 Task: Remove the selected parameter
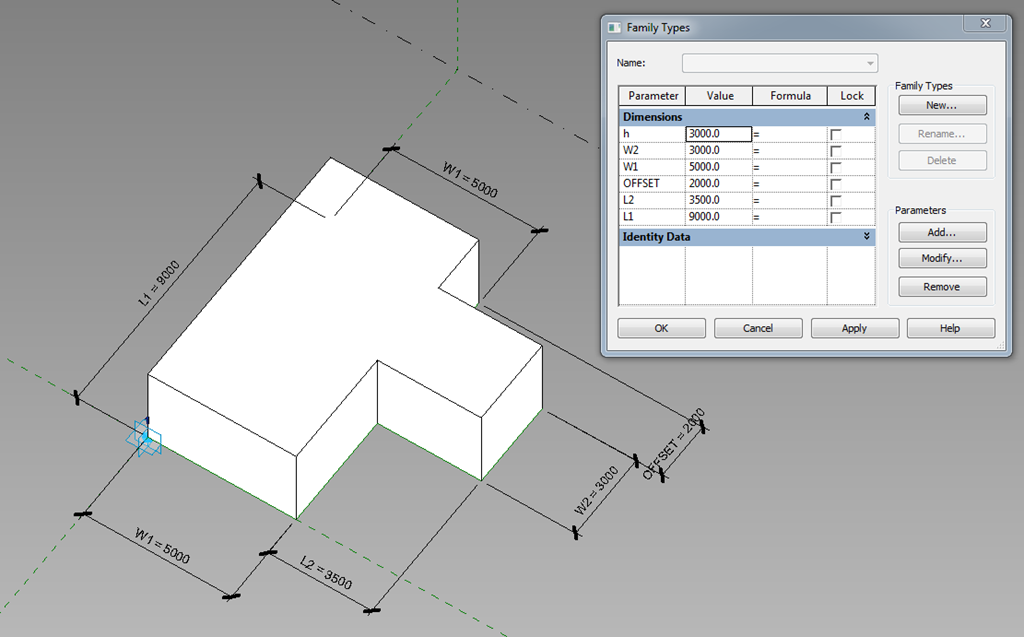[x=941, y=287]
